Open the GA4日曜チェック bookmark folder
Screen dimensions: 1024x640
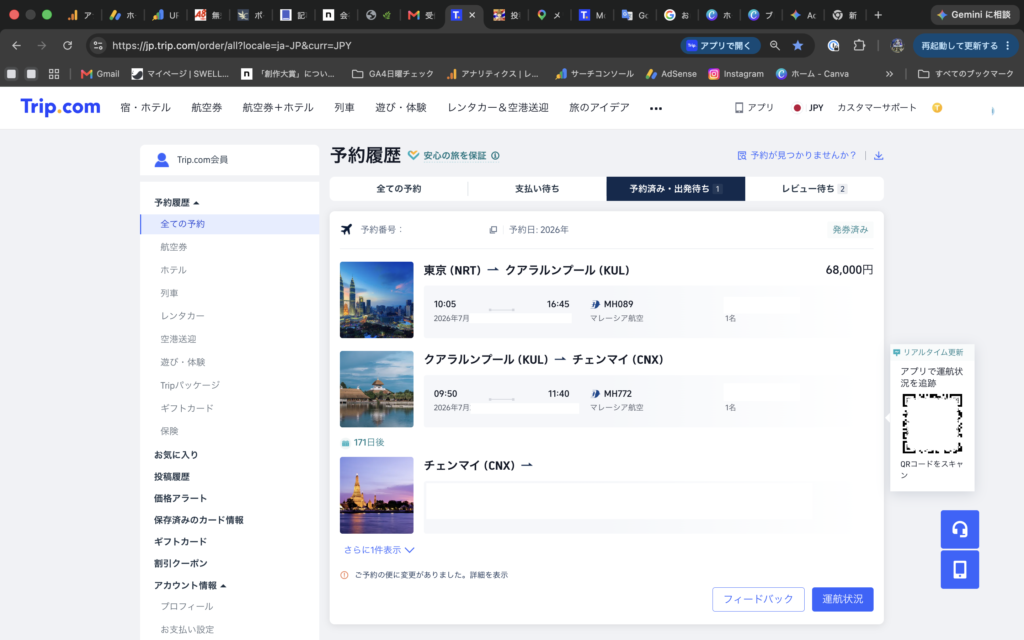coord(392,74)
